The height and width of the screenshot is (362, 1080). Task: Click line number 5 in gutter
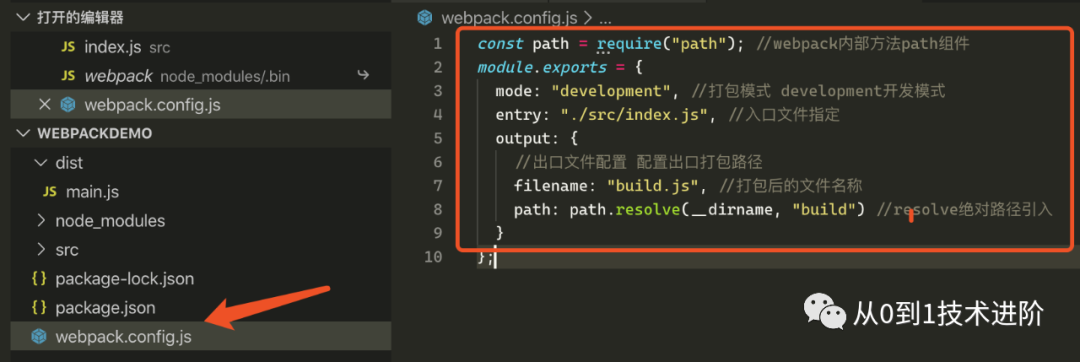pos(437,138)
